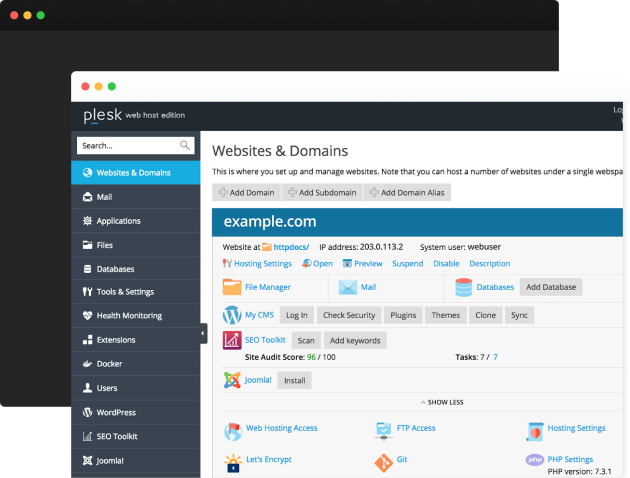
Task: Click the Add Subdomain button
Action: [322, 192]
